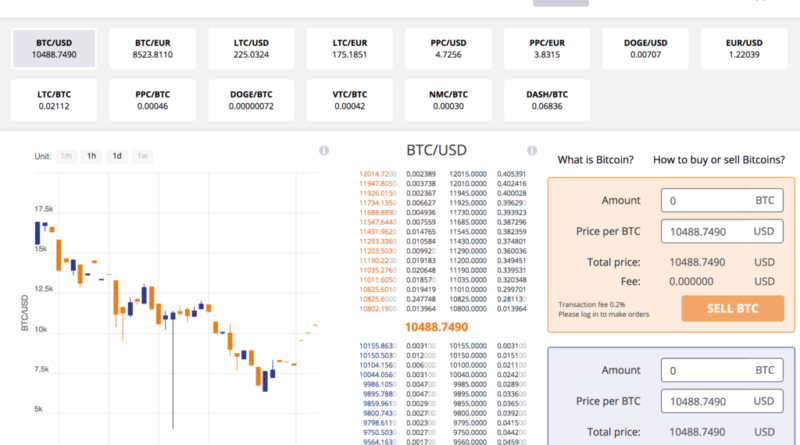Select the VTC/BTC market tile

[349, 100]
